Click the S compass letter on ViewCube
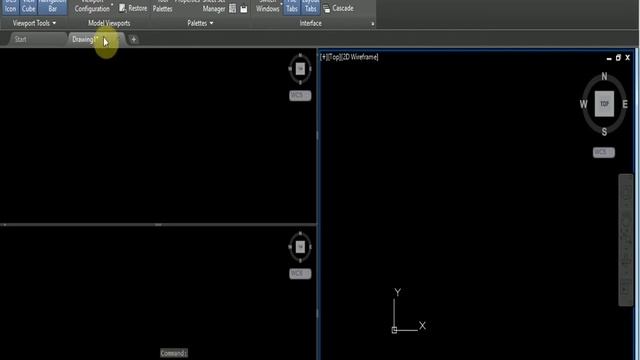 pyautogui.click(x=604, y=132)
